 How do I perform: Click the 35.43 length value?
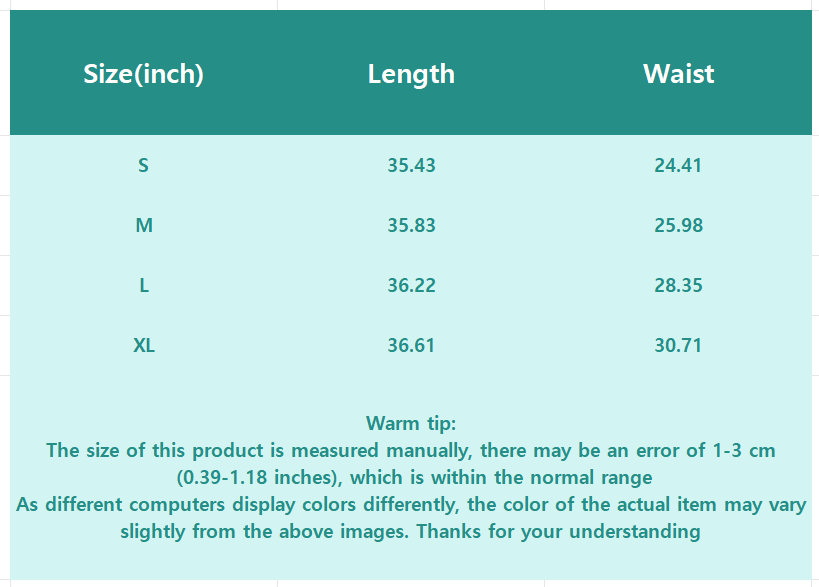click(411, 165)
